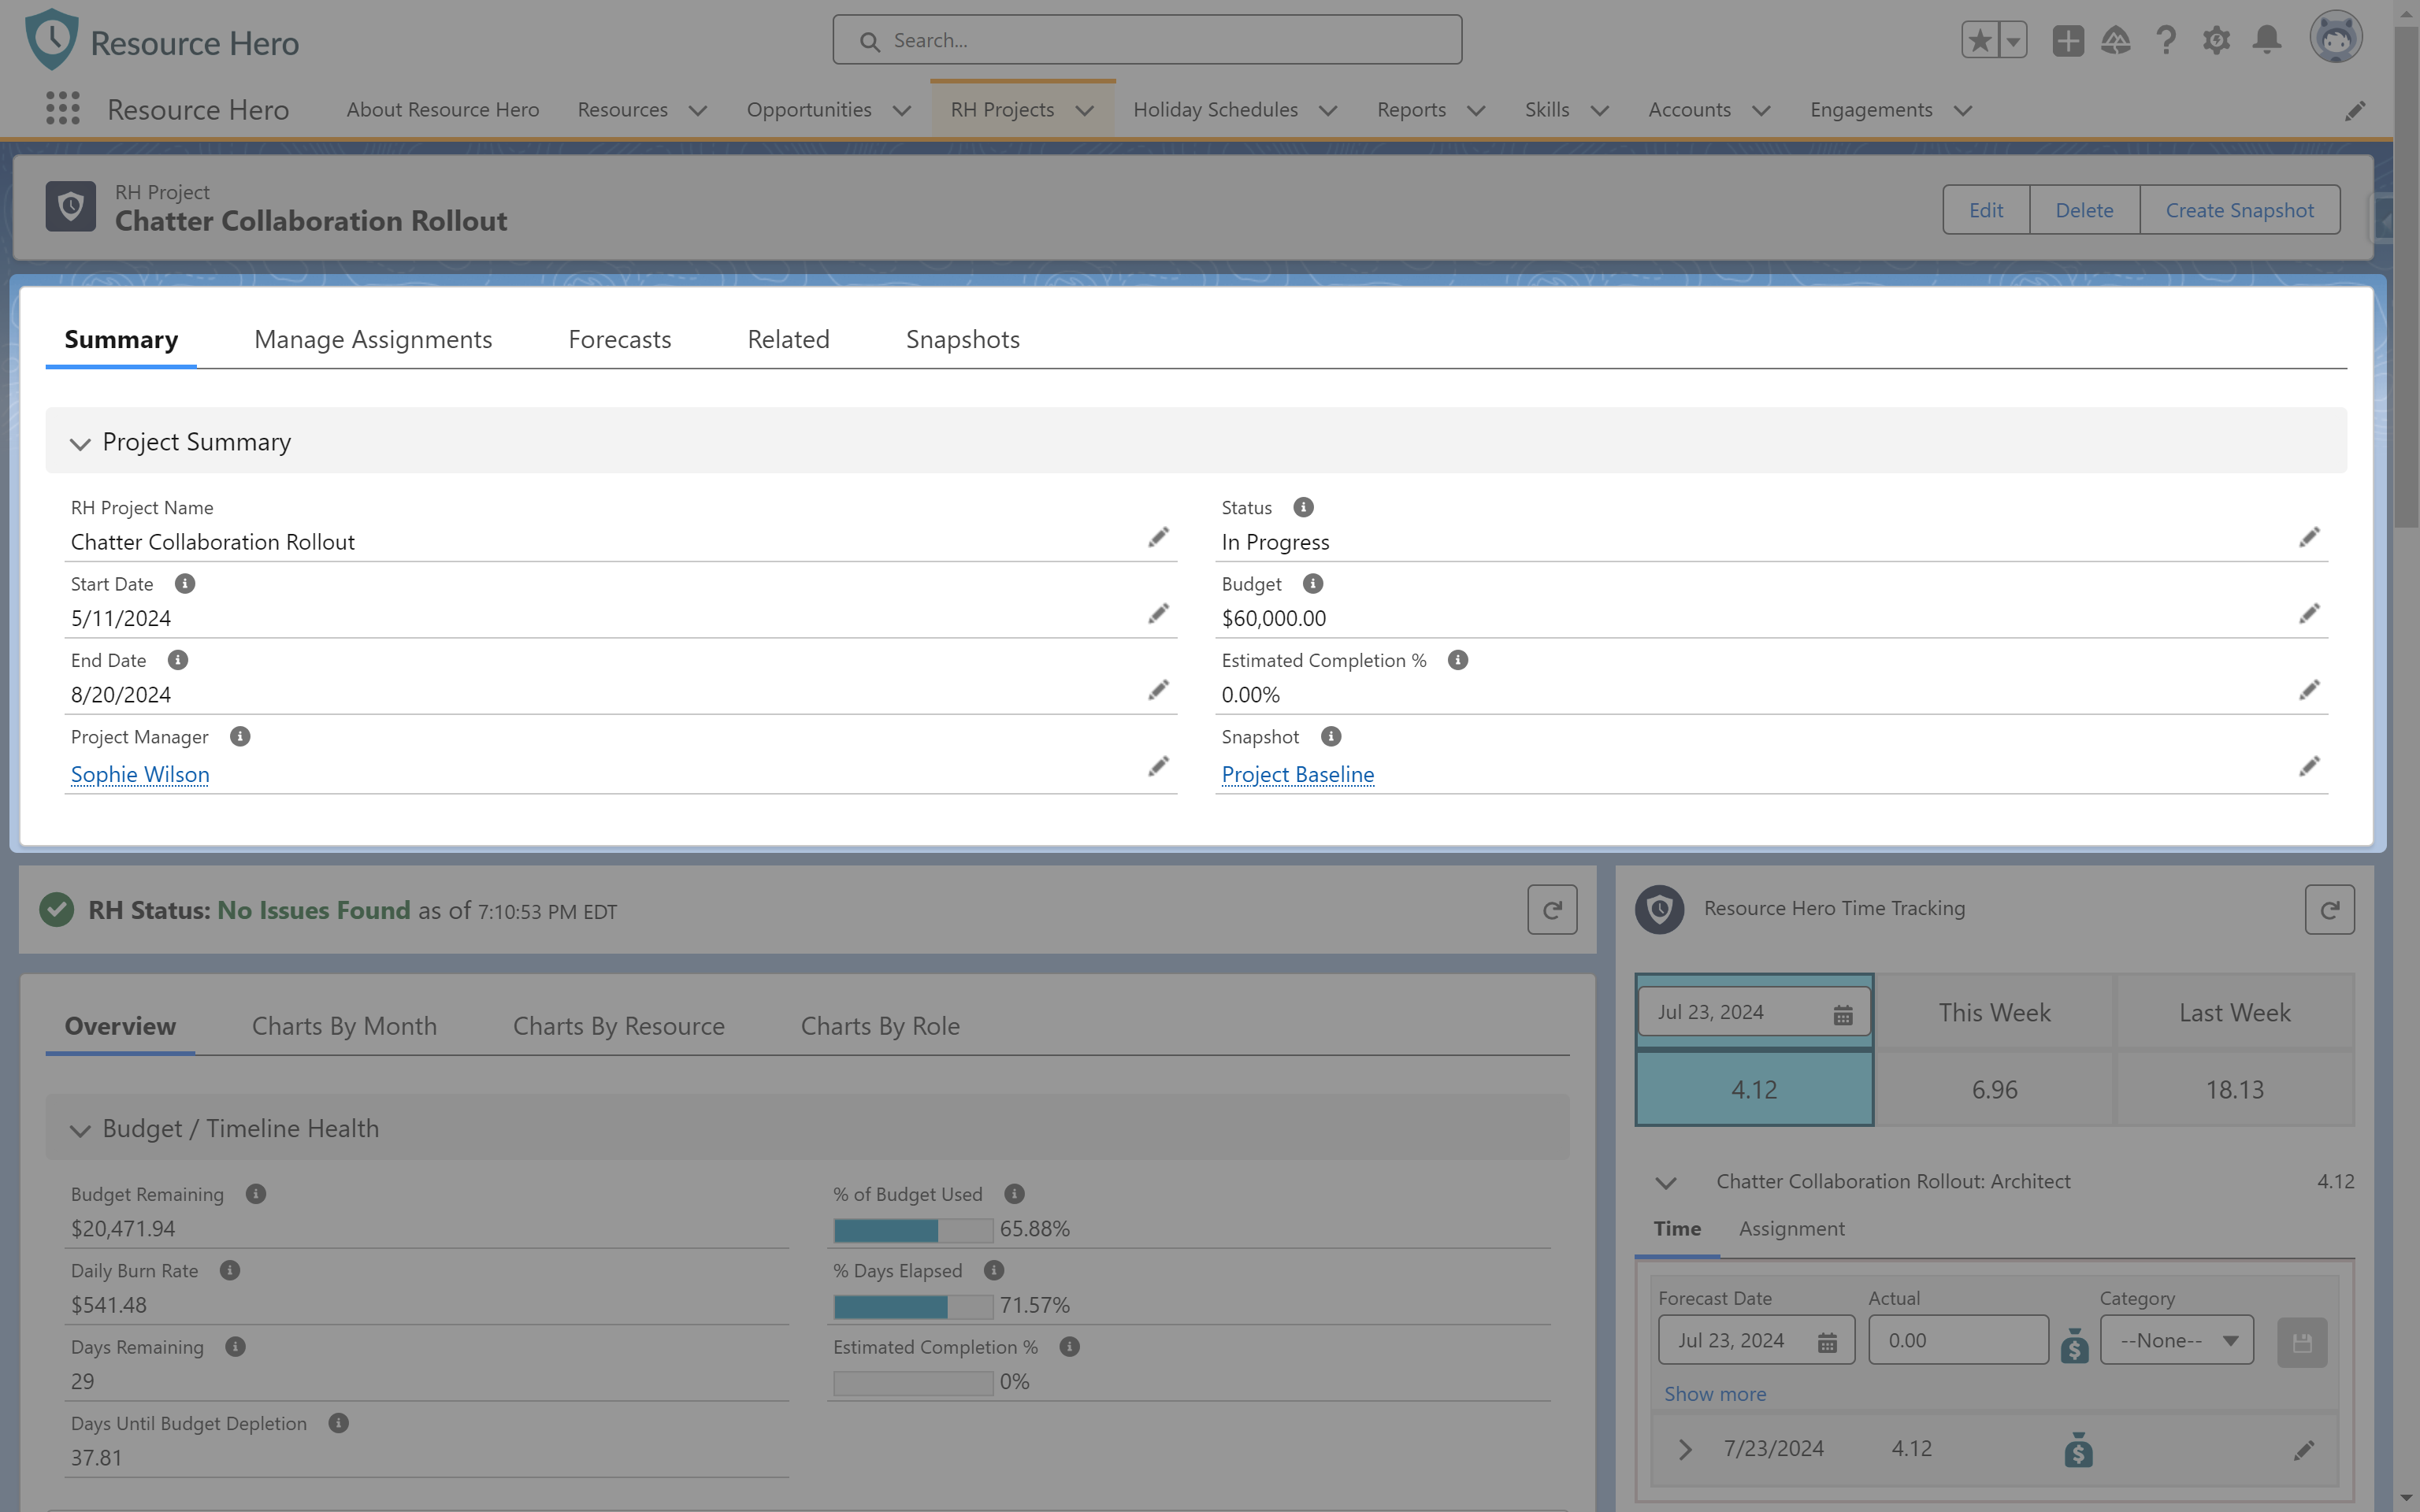
Task: Edit the Snapshot field pencil
Action: (x=2309, y=767)
